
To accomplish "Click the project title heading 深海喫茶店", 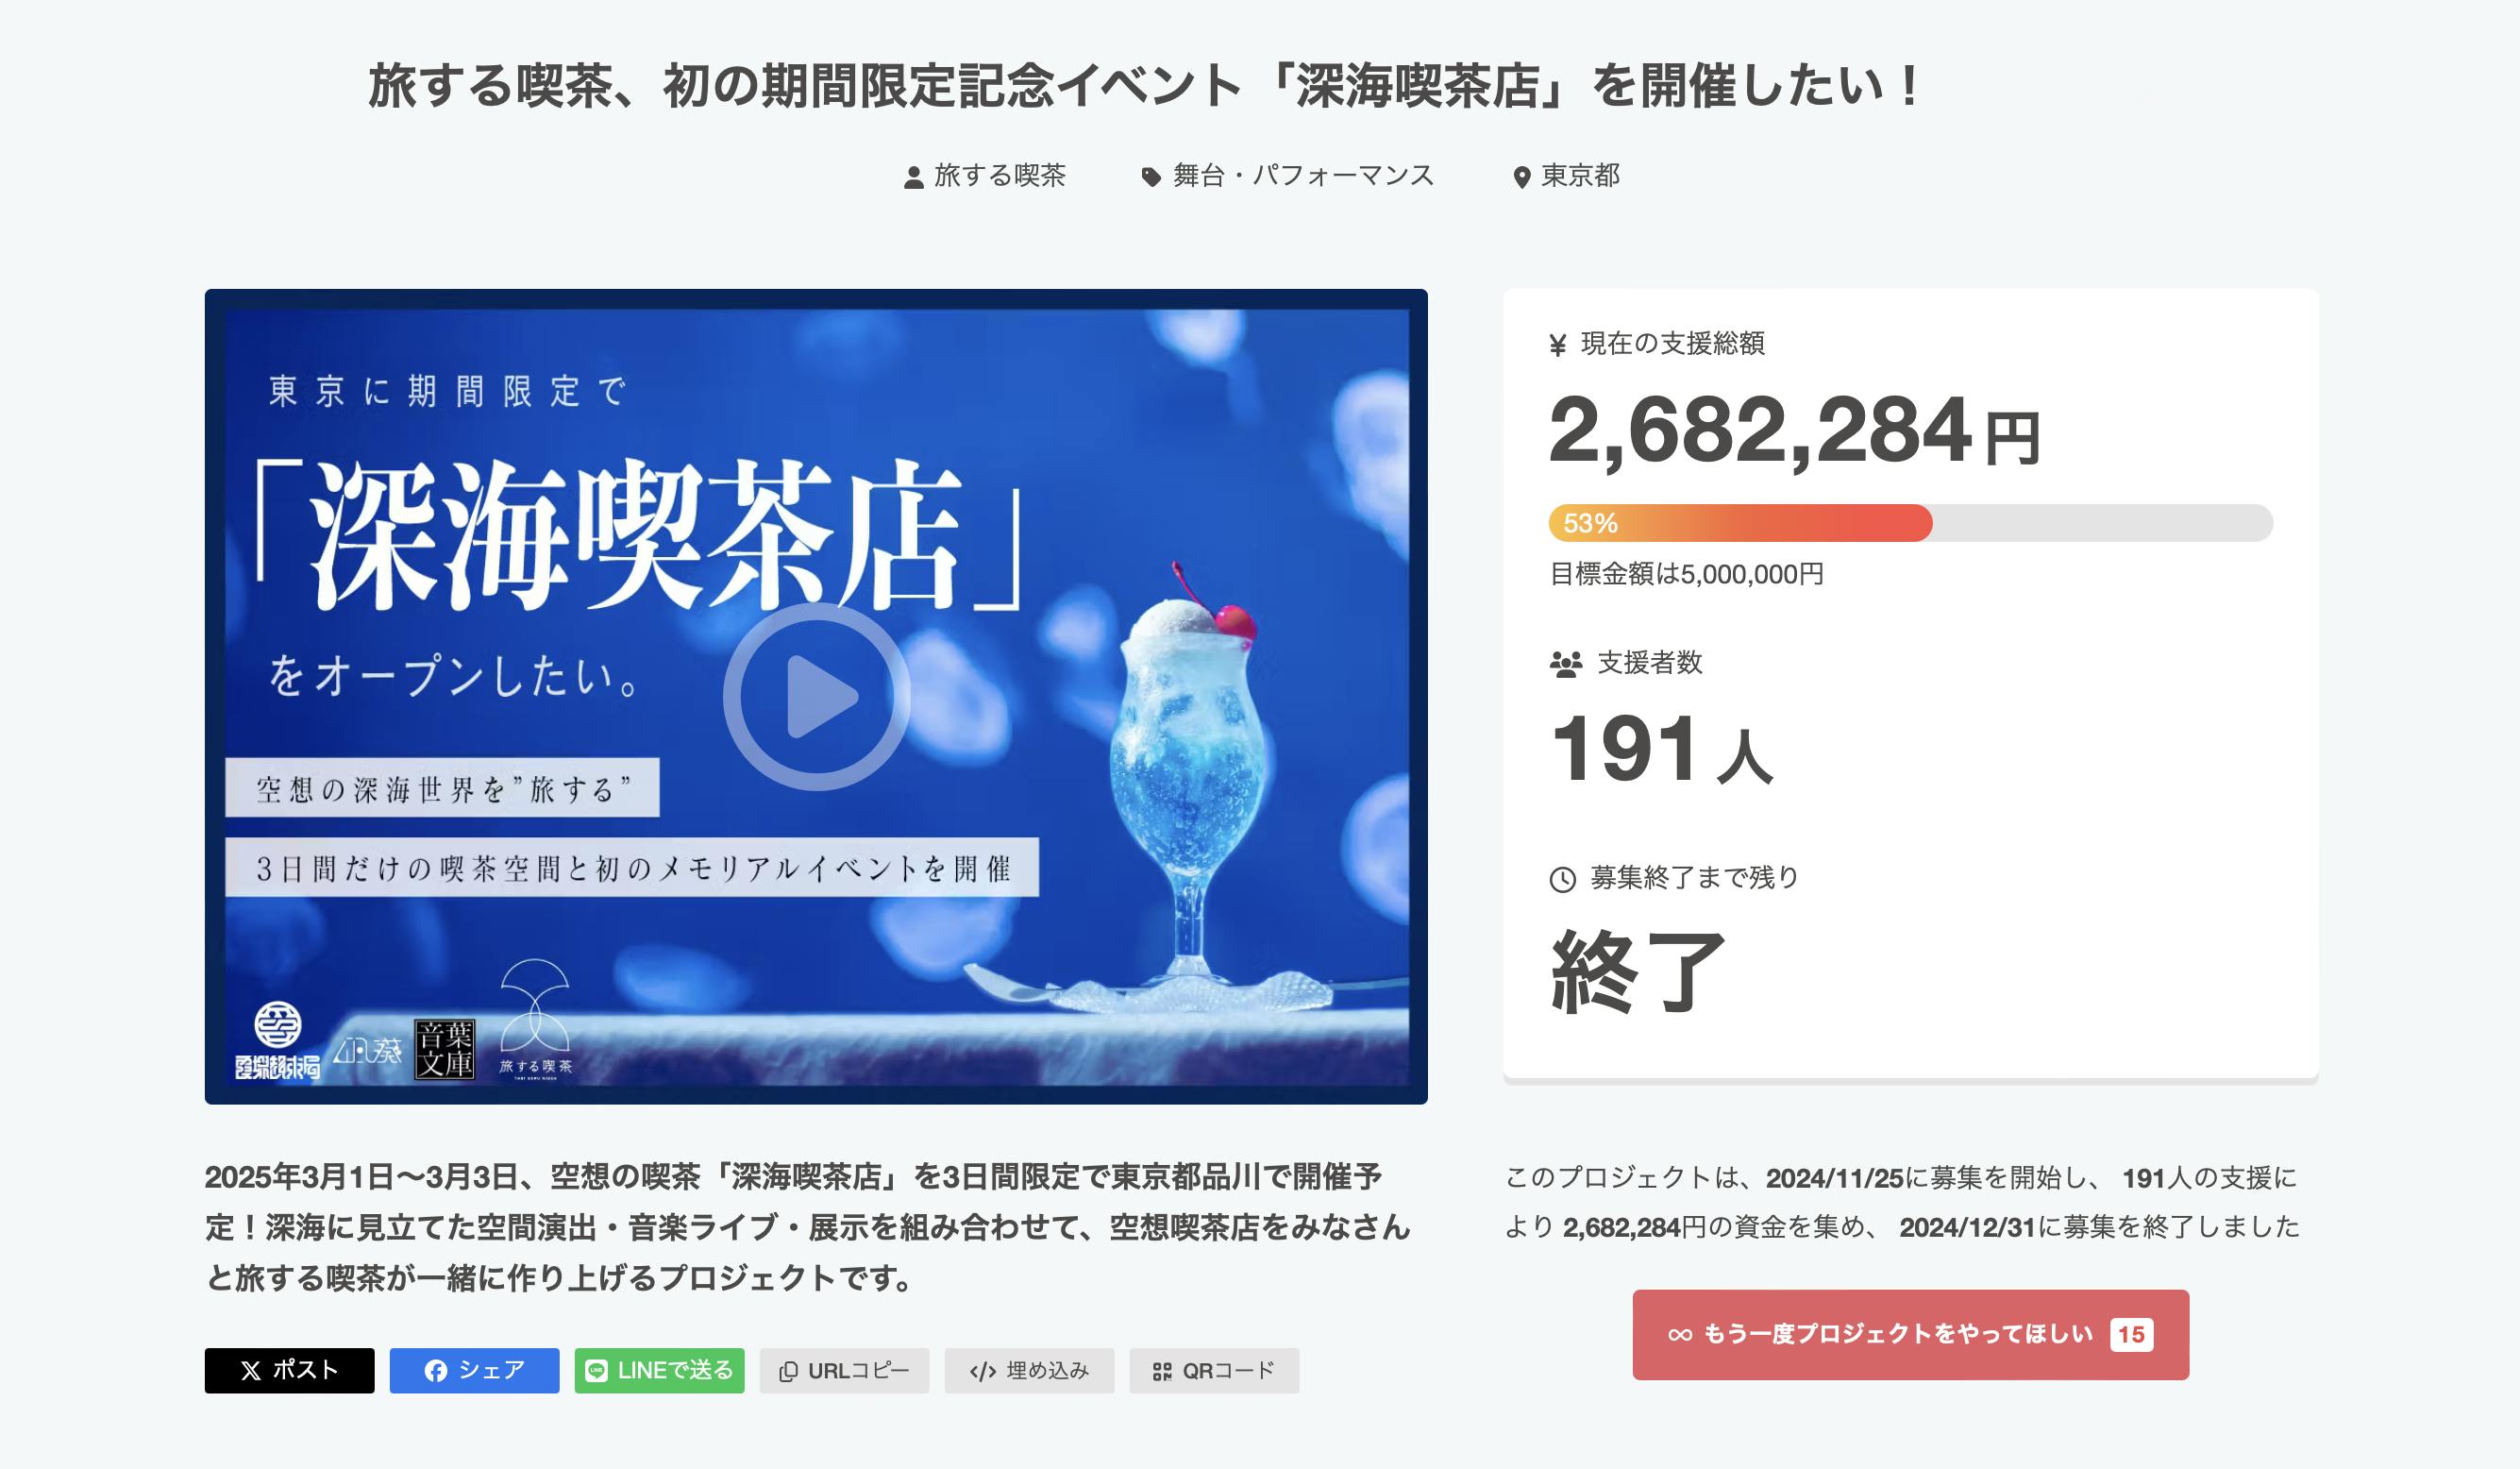I will coord(1143,85).
